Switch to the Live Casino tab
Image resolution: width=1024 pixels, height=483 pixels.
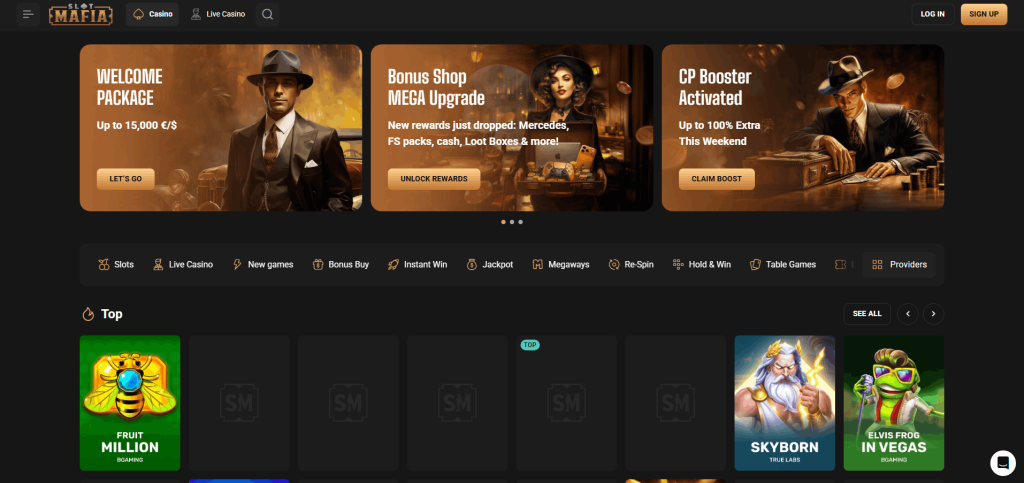(217, 14)
